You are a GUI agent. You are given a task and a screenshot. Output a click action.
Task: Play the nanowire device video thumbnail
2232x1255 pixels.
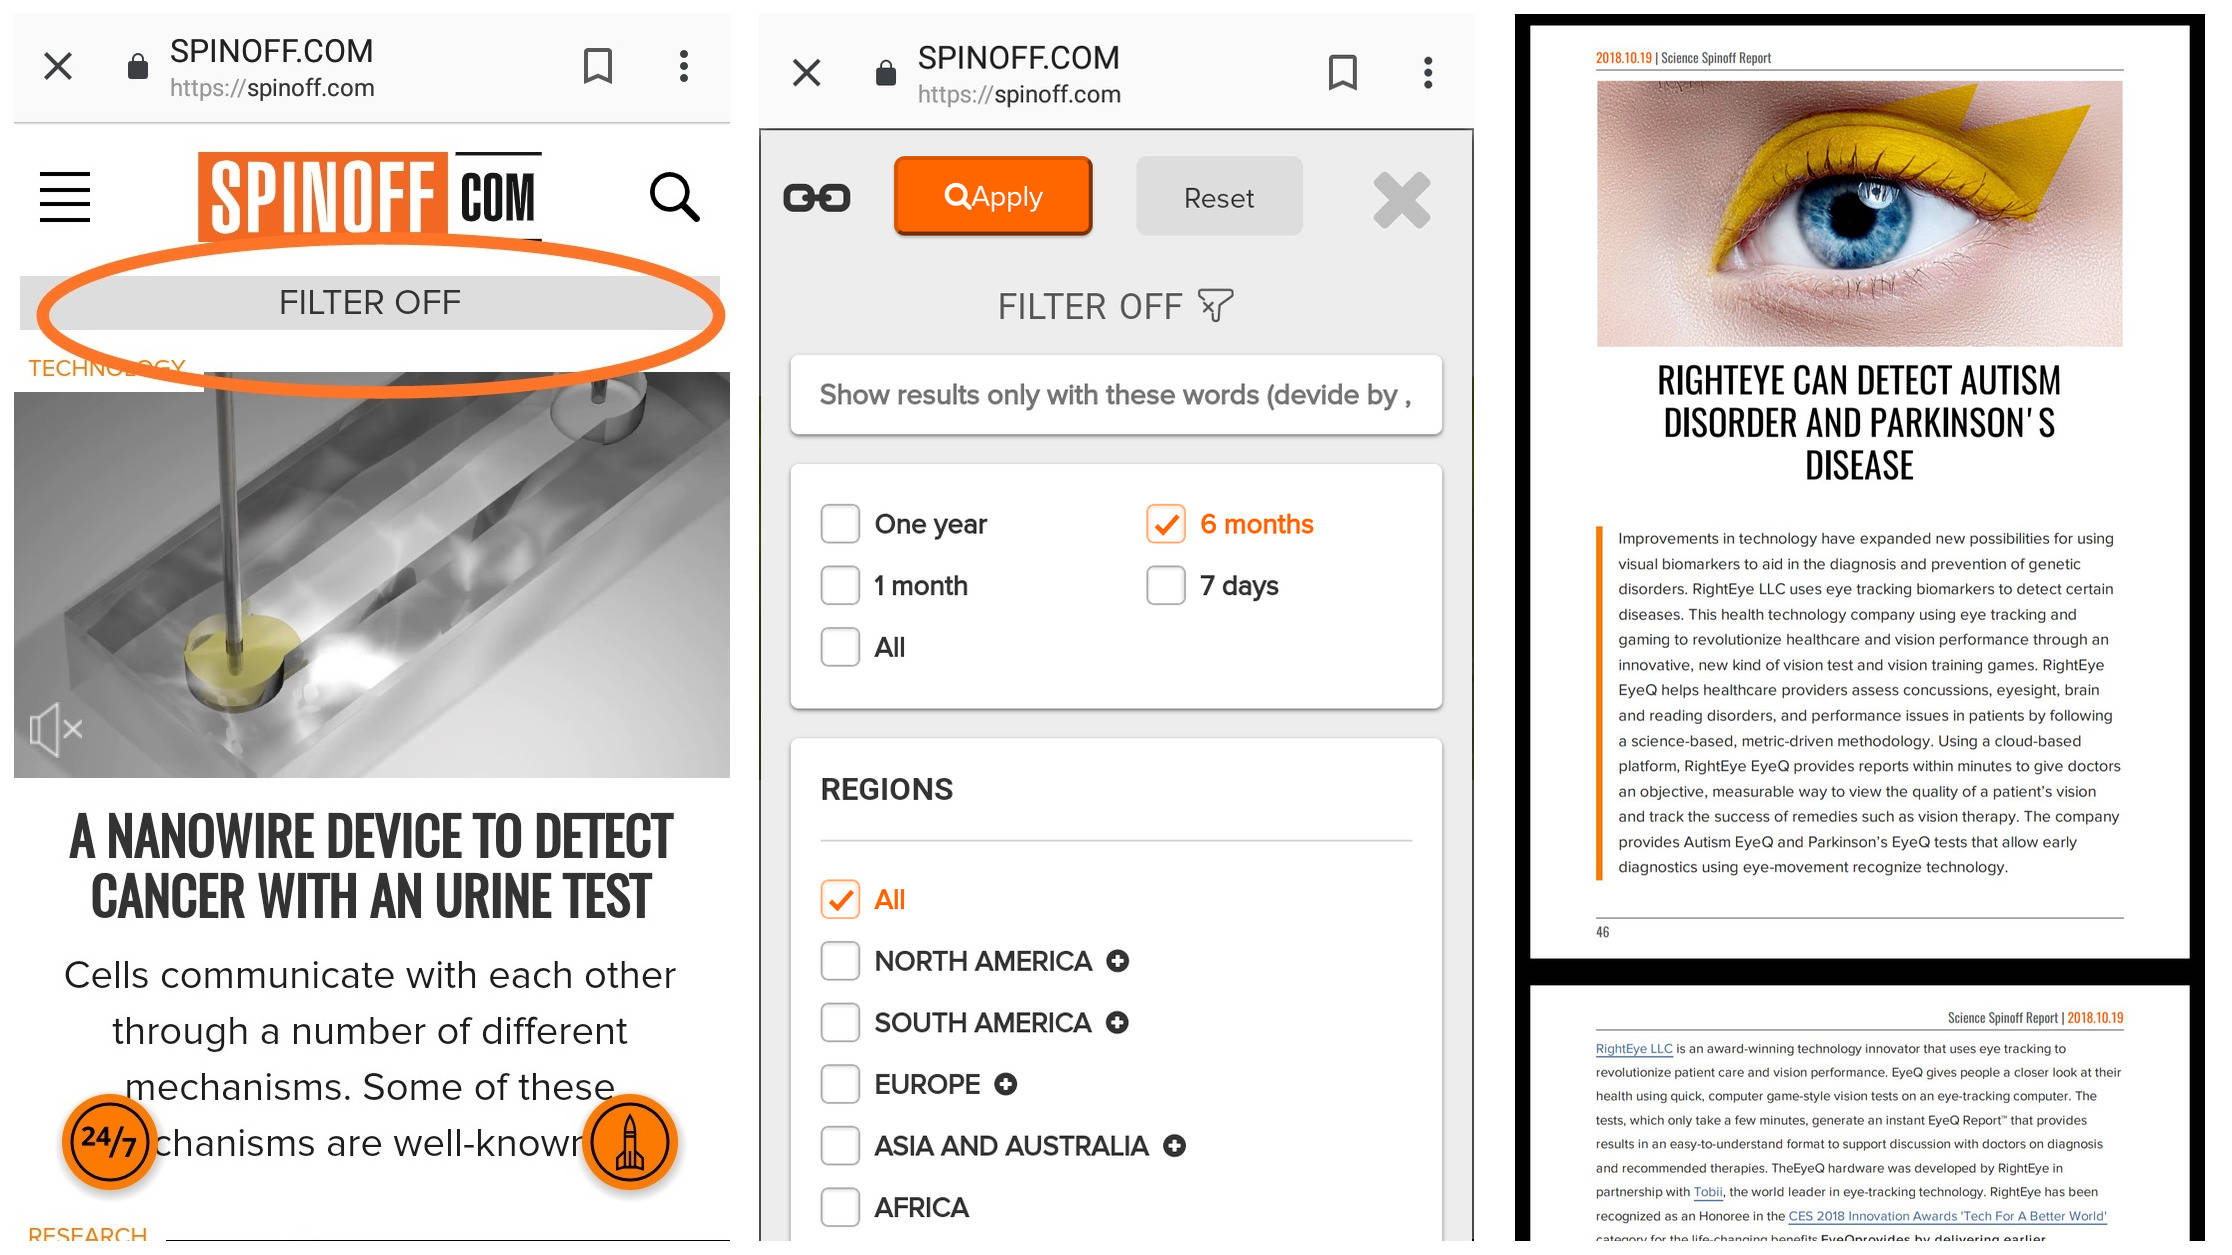pyautogui.click(x=372, y=575)
